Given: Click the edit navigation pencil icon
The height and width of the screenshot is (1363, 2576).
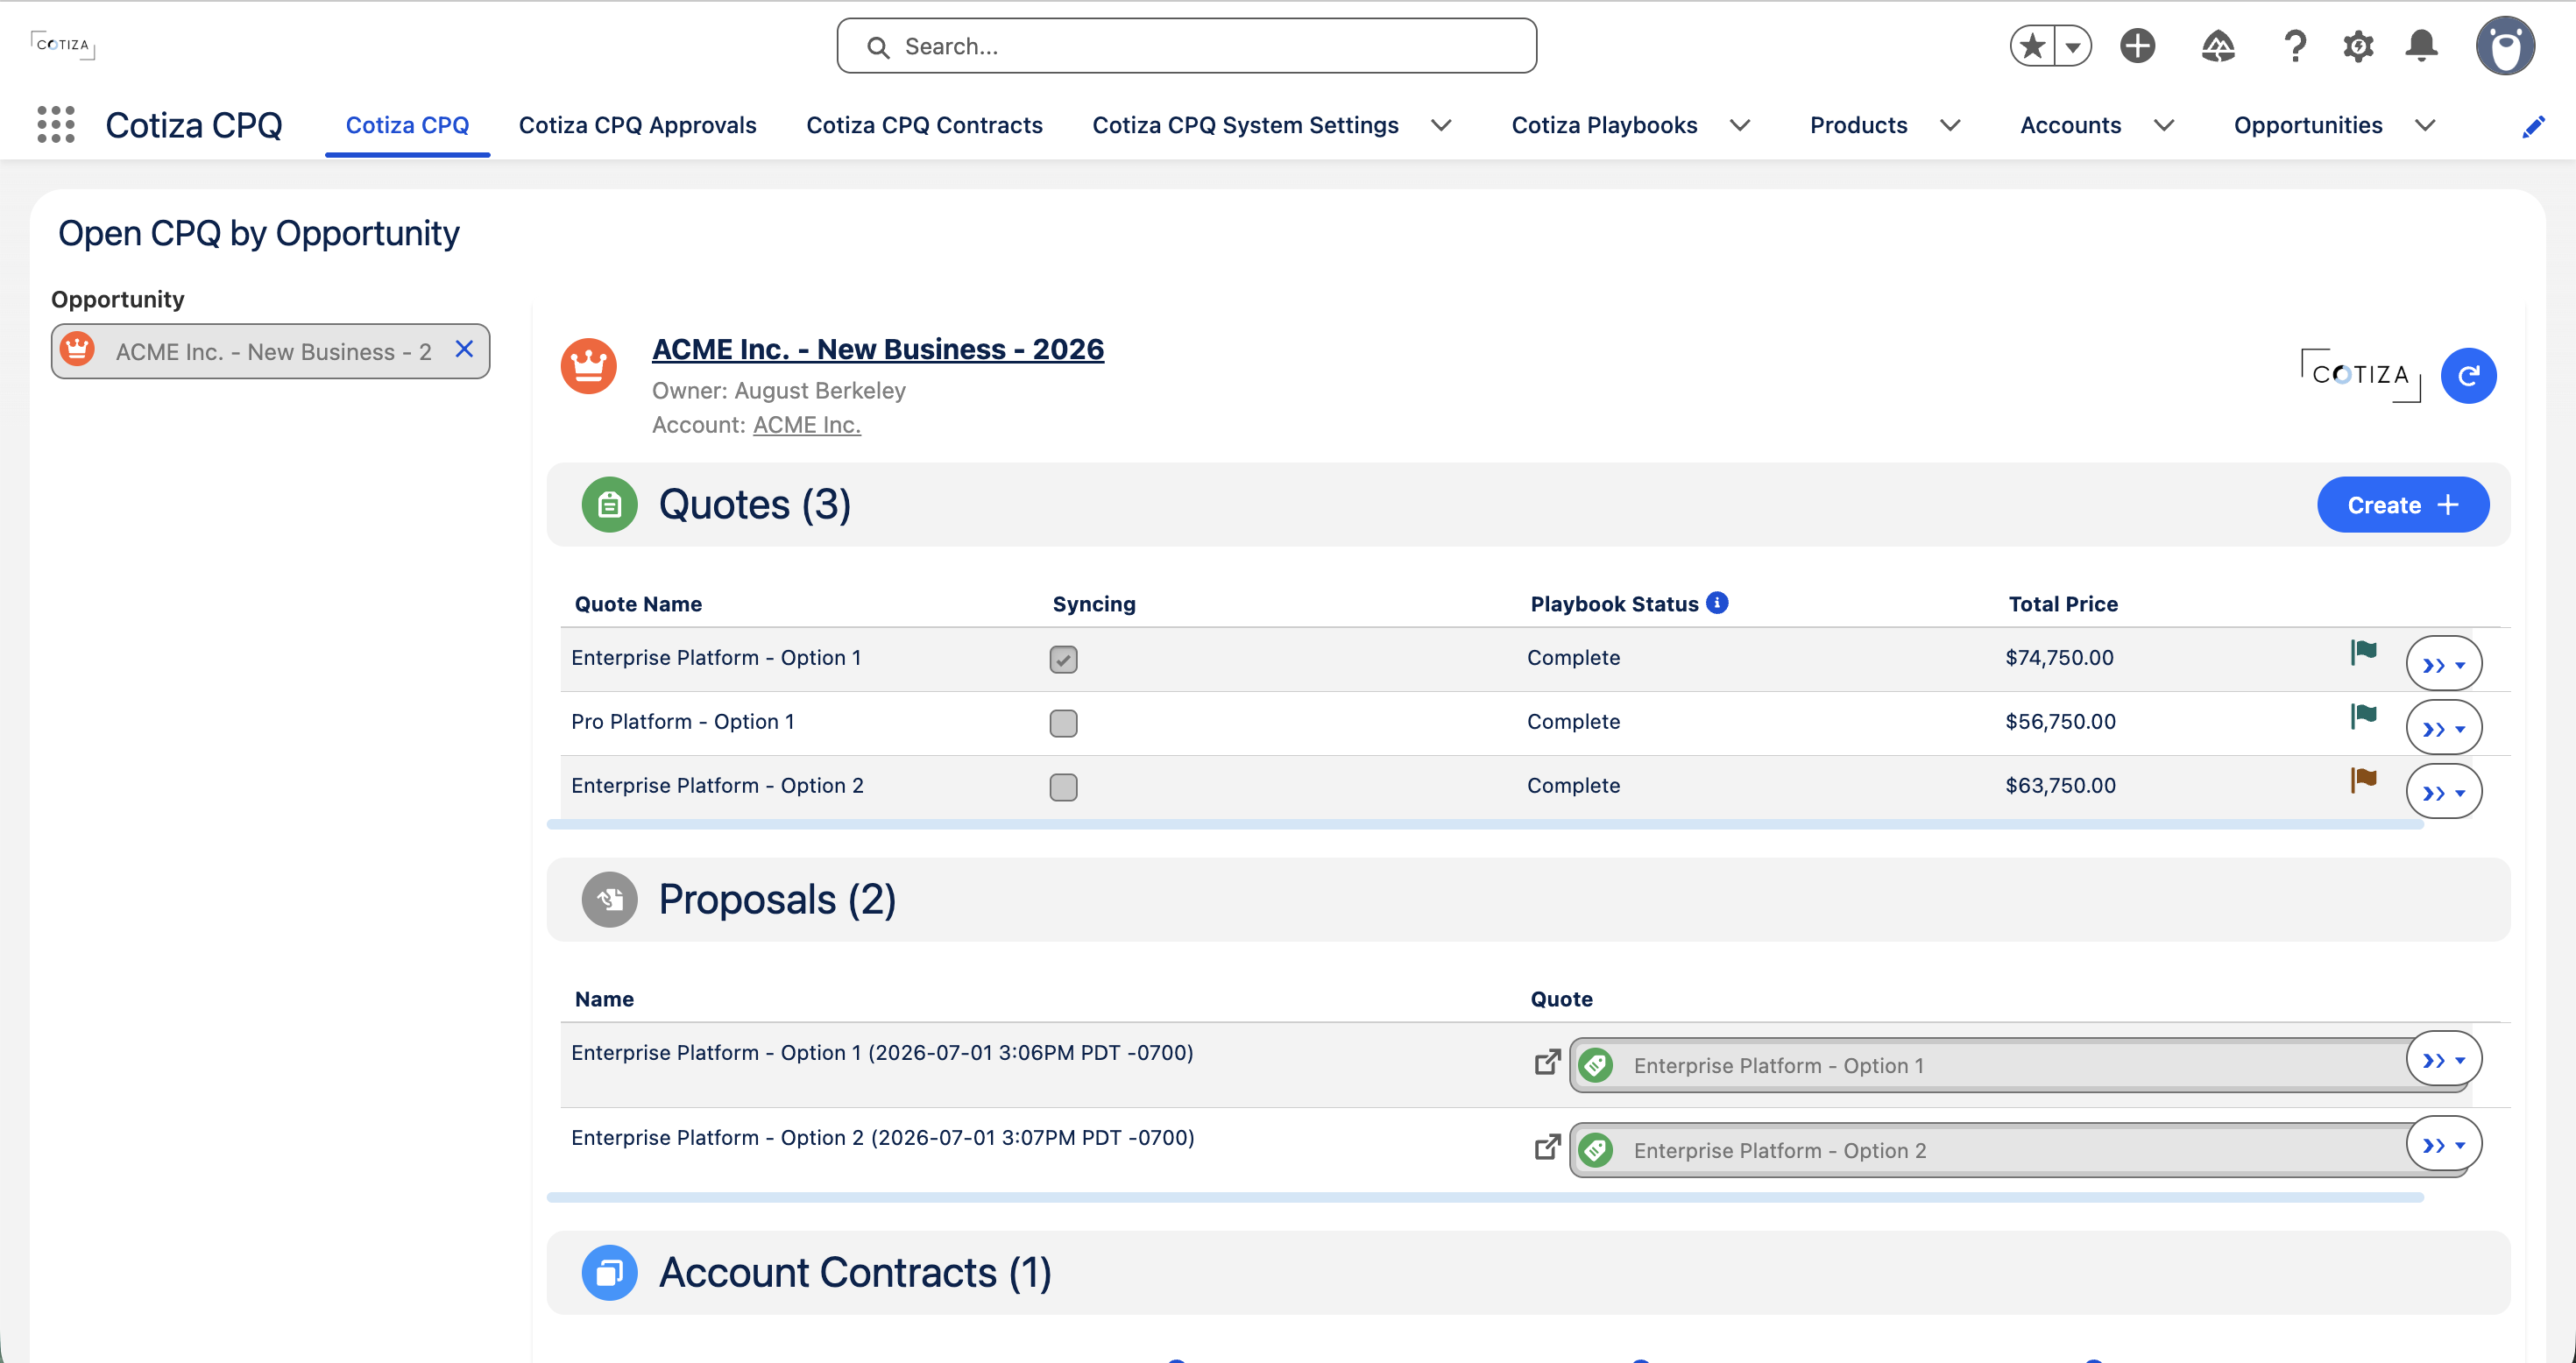Looking at the screenshot, I should coord(2533,126).
